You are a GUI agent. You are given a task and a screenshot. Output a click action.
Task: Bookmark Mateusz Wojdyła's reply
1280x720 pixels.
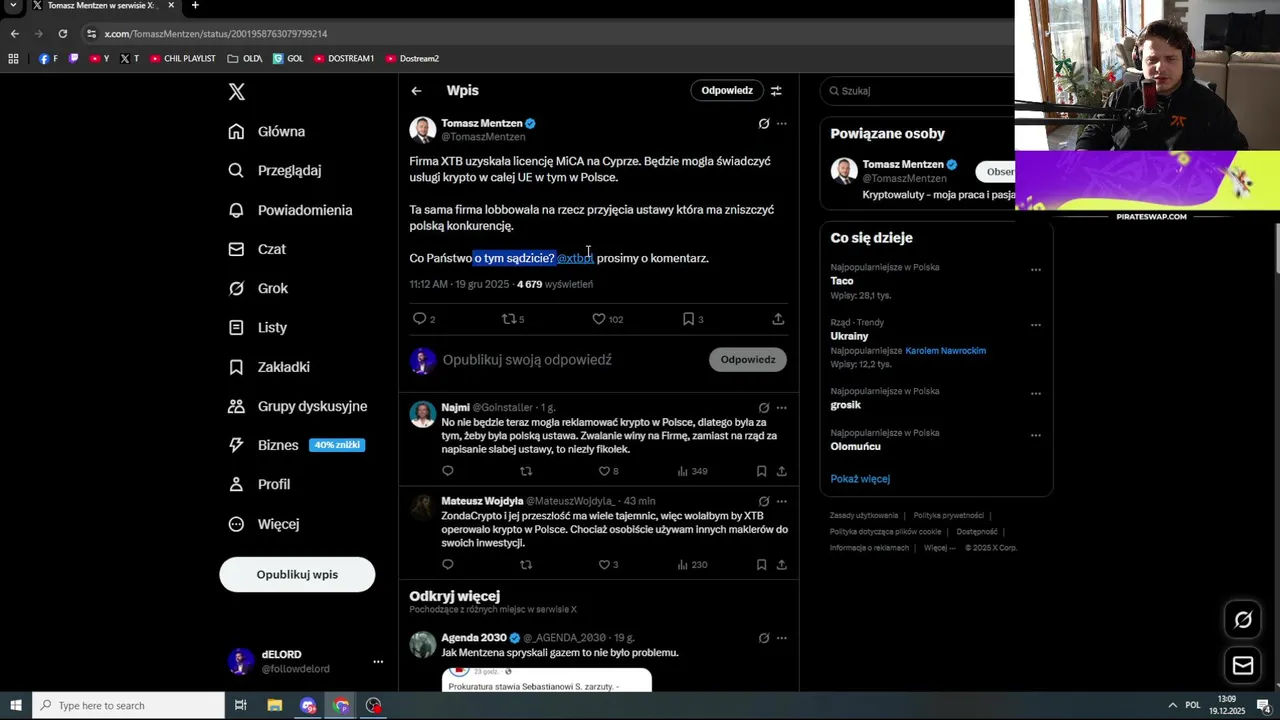click(762, 565)
